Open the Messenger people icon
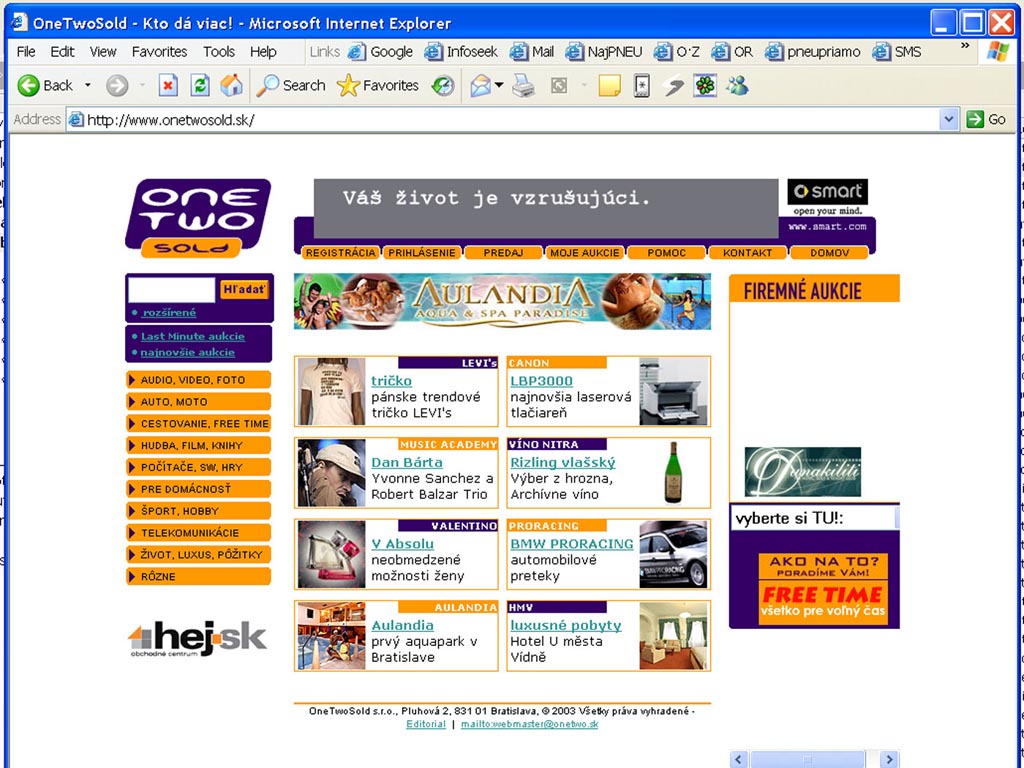This screenshot has height=768, width=1024. coord(737,86)
